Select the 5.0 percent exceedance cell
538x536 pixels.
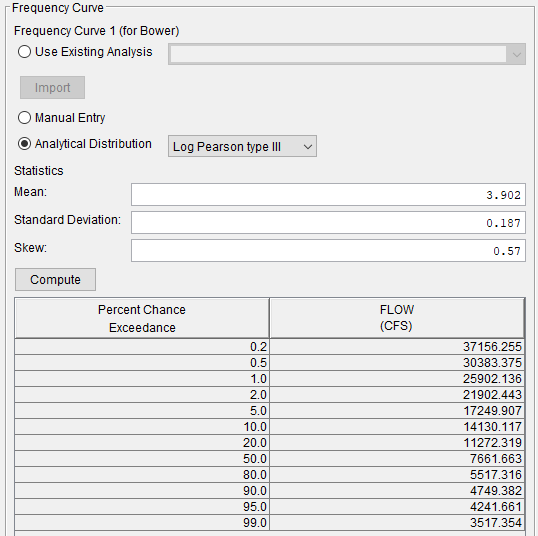coord(142,411)
